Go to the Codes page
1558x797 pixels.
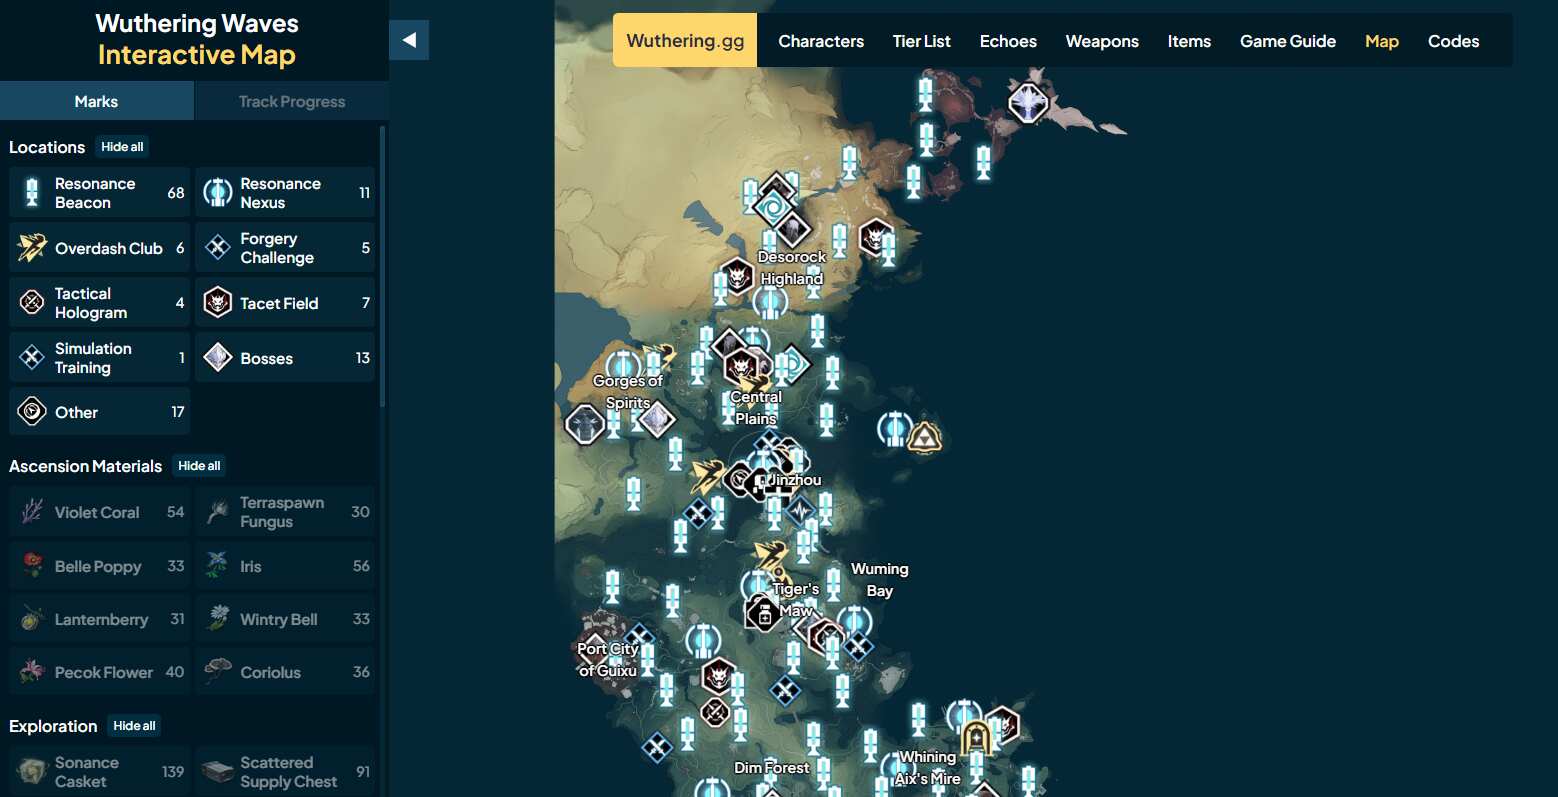click(1453, 41)
